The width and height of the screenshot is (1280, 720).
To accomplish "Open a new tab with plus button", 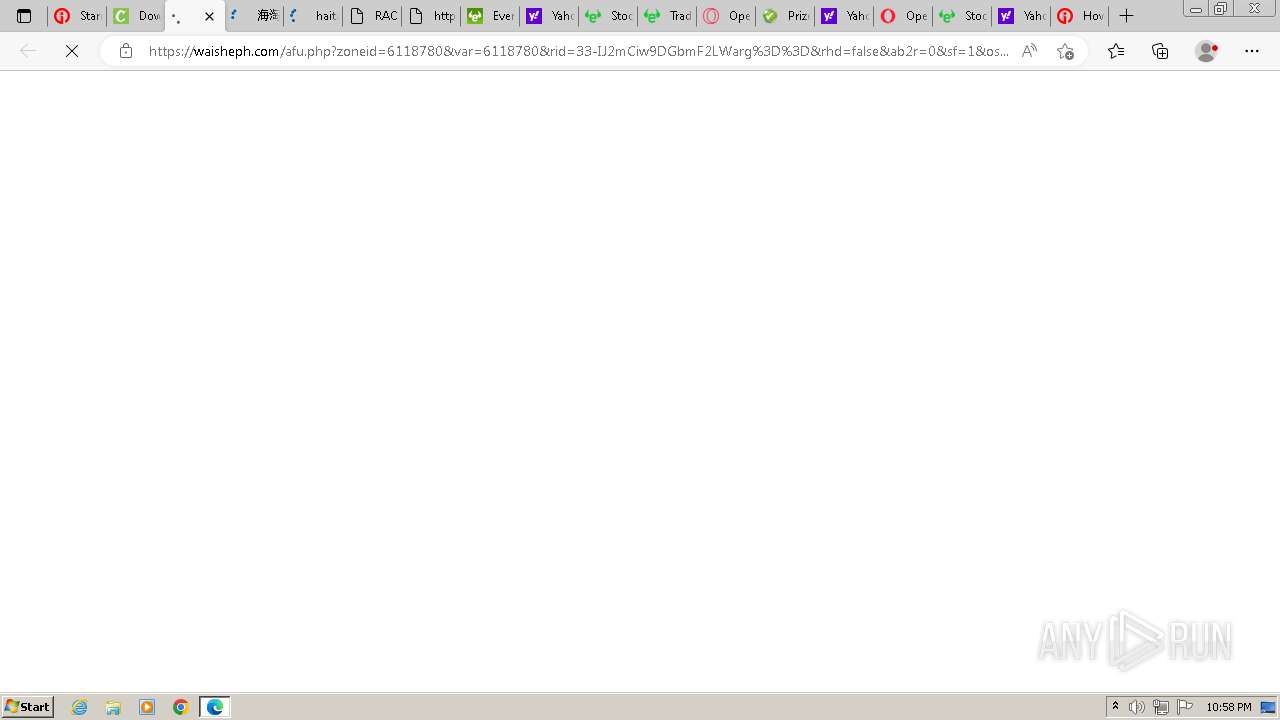I will click(1126, 16).
